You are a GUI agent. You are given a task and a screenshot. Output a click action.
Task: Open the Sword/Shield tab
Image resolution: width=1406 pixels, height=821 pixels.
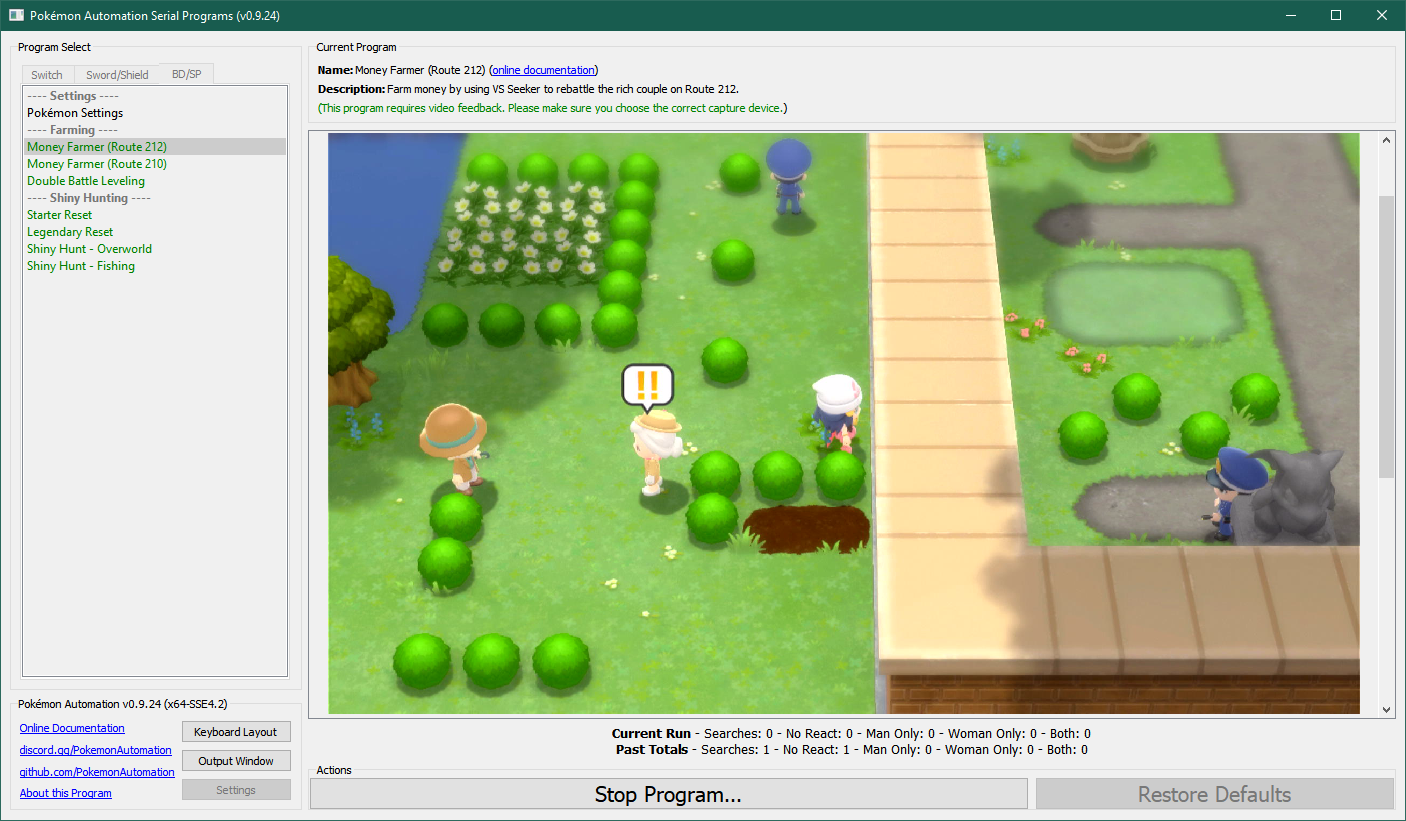(x=117, y=75)
